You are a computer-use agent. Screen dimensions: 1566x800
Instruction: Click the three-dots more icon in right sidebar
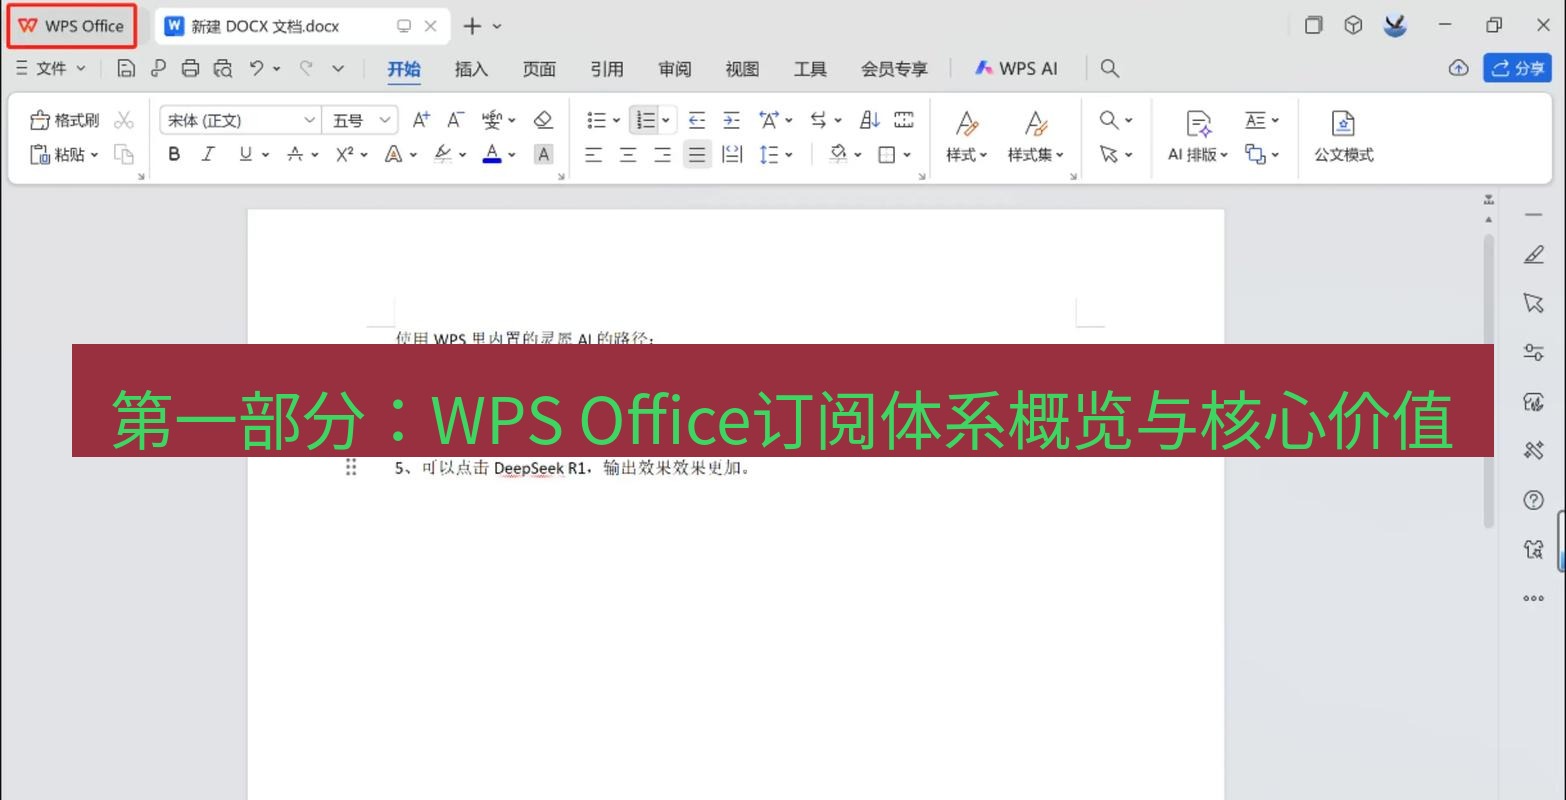[1533, 598]
